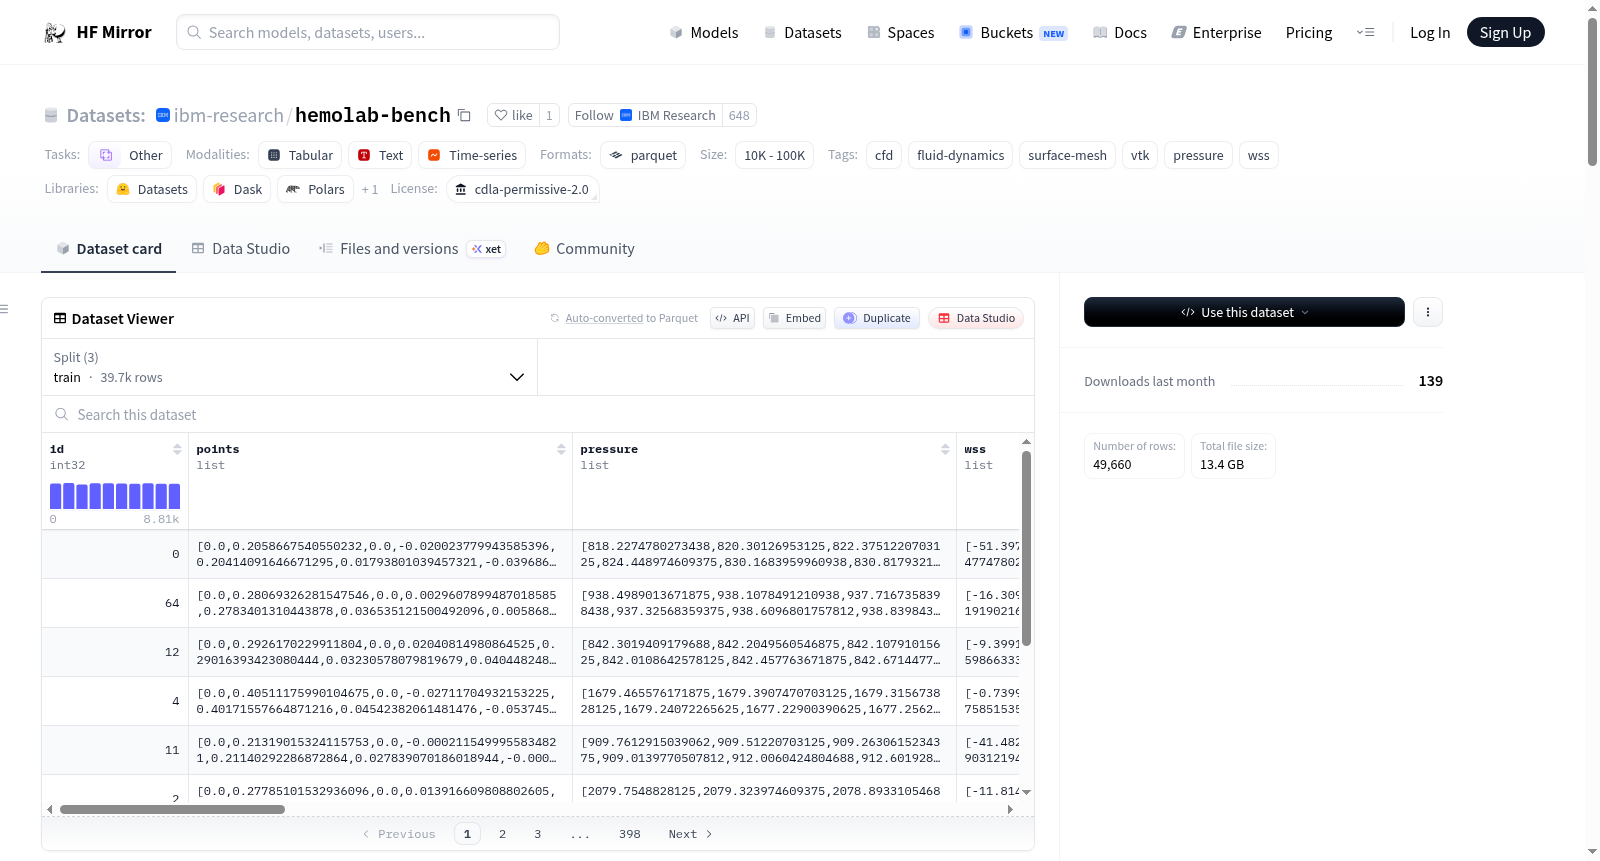Screen dimensions: 1600x861
Task: Click the magnifier icon in the top search bar
Action: 194,33
